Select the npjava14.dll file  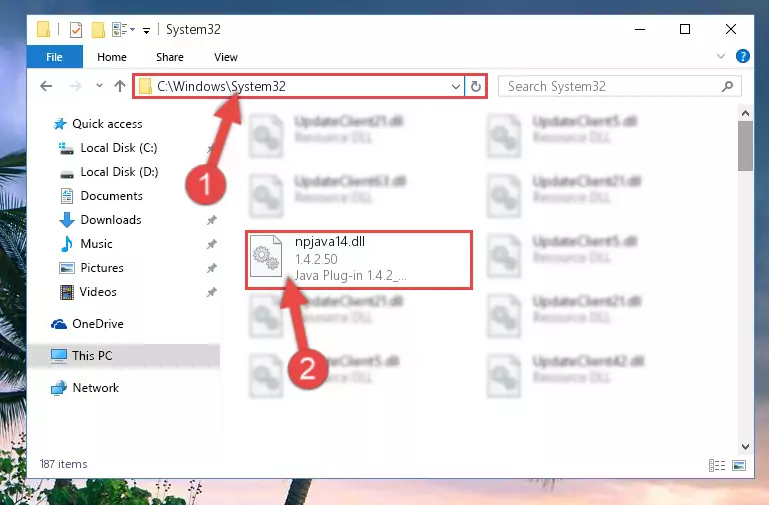(x=359, y=259)
